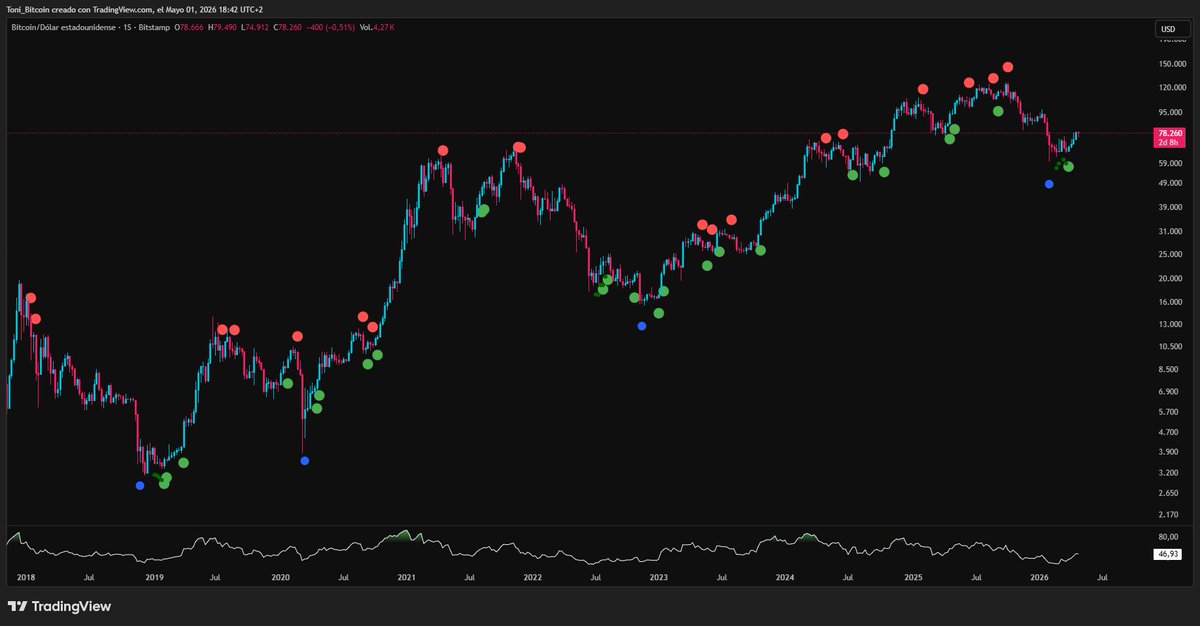
Task: Click the 25.000 price axis label
Action: coord(1170,254)
